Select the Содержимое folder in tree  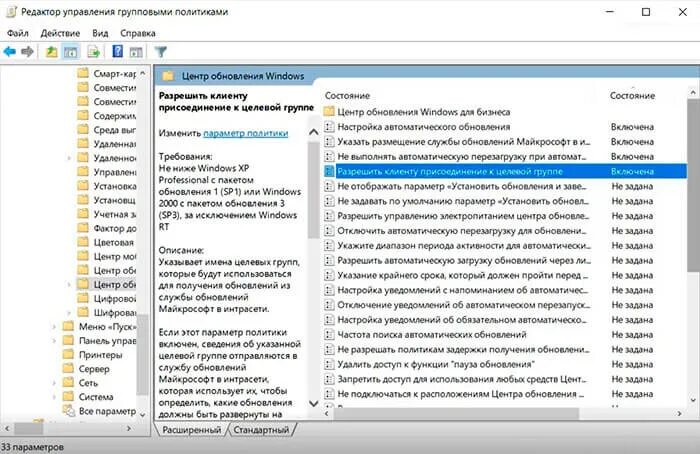pyautogui.click(x=107, y=115)
